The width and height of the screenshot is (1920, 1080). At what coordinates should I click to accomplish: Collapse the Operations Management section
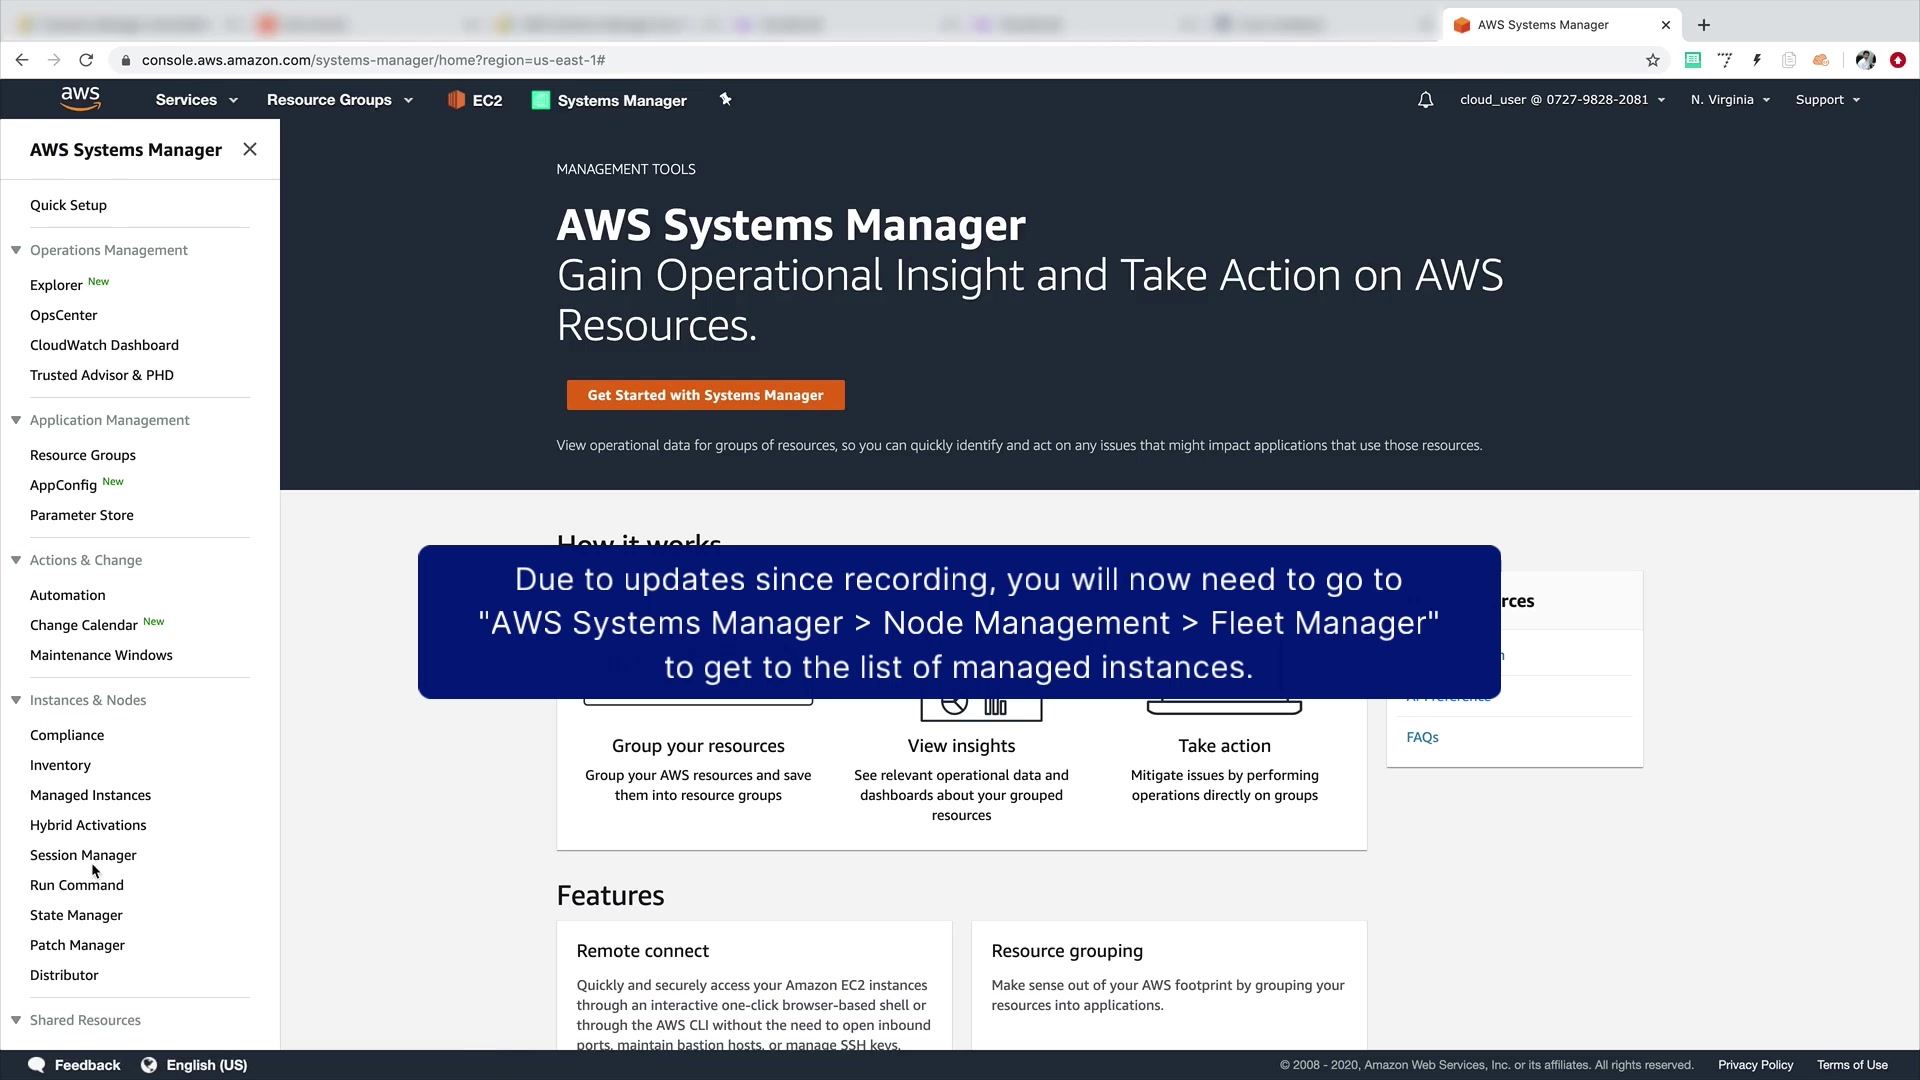coord(16,250)
